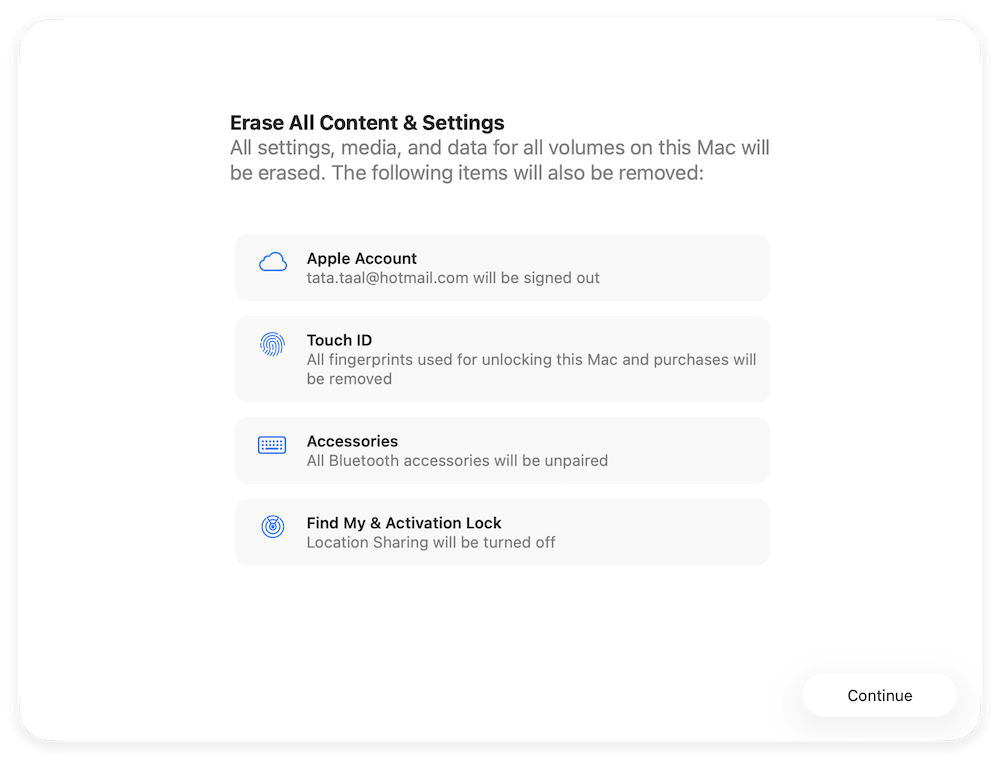Click the fingerprints removal description under Touch ID

[x=531, y=369]
